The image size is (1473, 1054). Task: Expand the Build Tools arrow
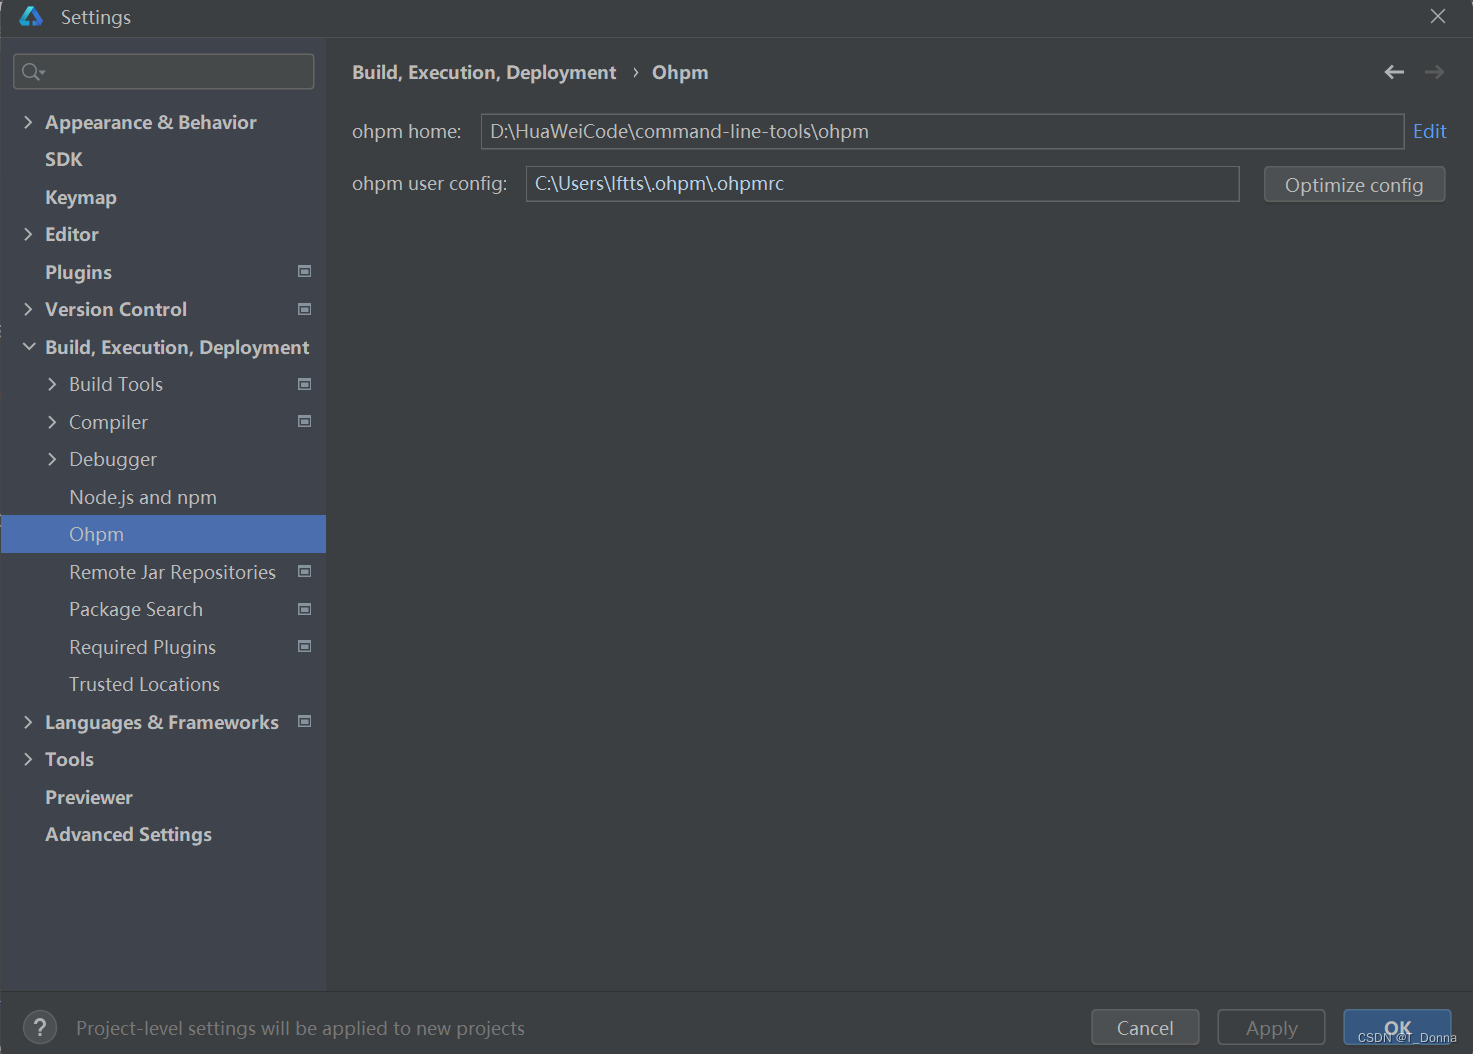pyautogui.click(x=52, y=384)
